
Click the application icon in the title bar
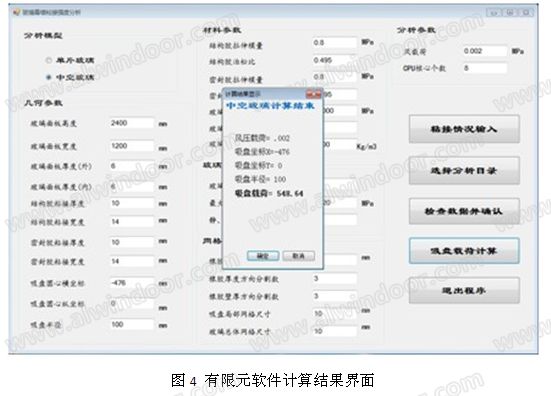16,12
